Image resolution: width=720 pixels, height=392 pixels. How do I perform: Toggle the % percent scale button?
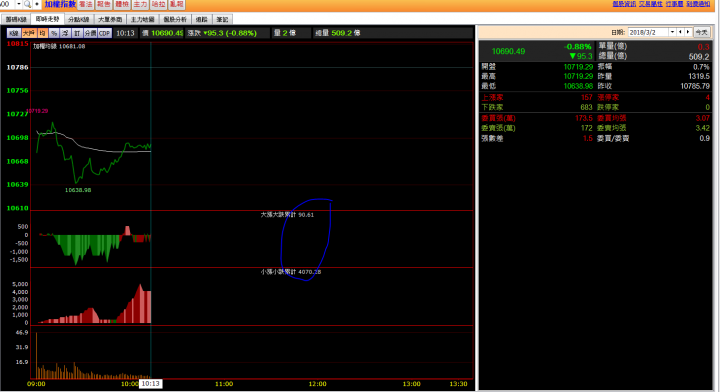(x=54, y=33)
